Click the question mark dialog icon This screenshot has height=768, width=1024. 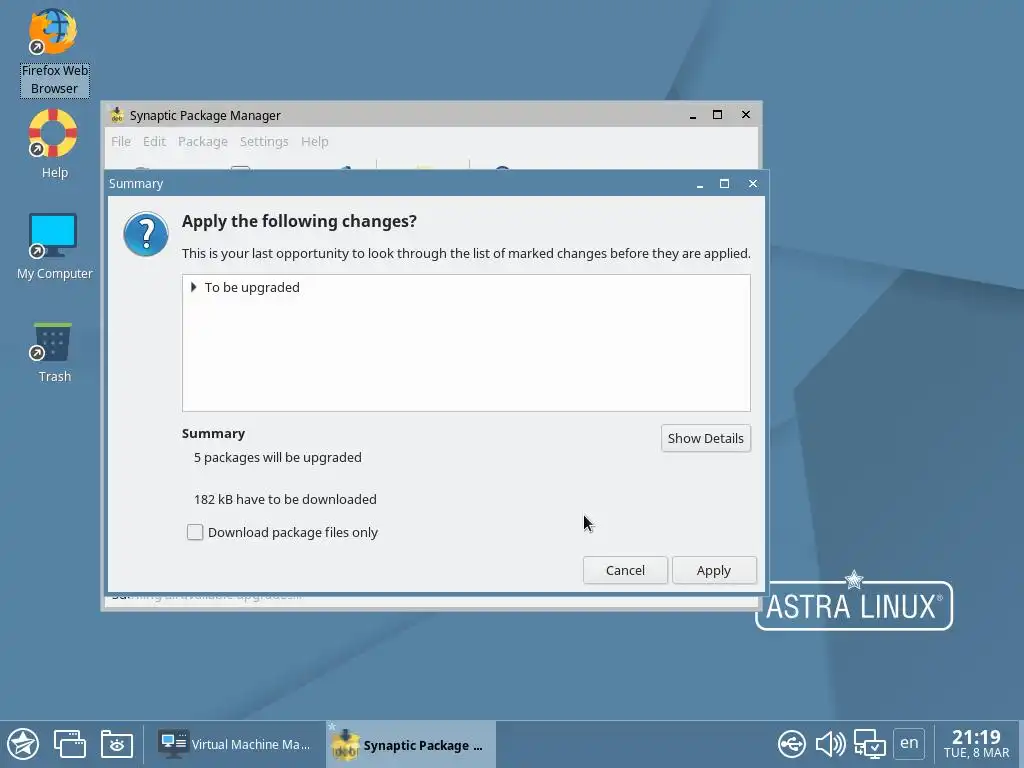(146, 234)
